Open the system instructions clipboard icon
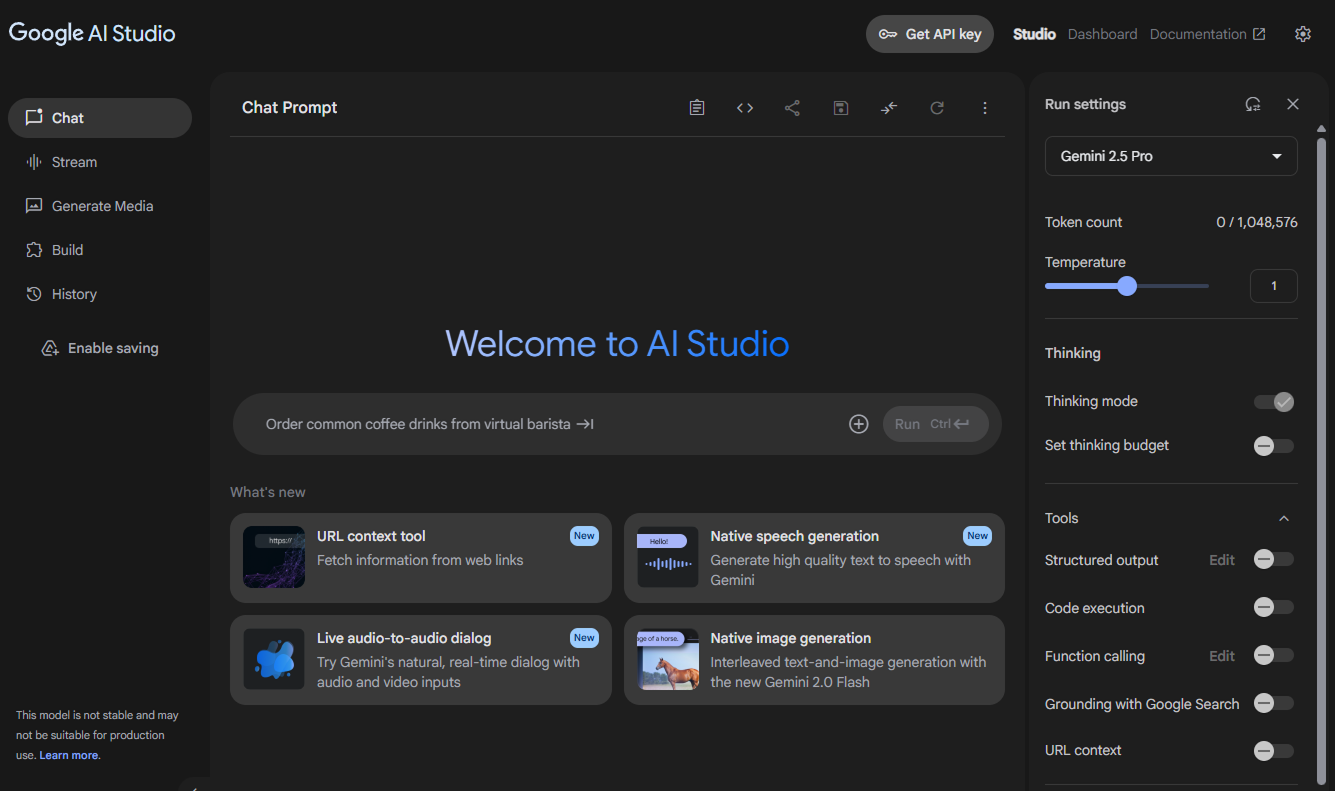Image resolution: width=1335 pixels, height=791 pixels. click(x=697, y=108)
